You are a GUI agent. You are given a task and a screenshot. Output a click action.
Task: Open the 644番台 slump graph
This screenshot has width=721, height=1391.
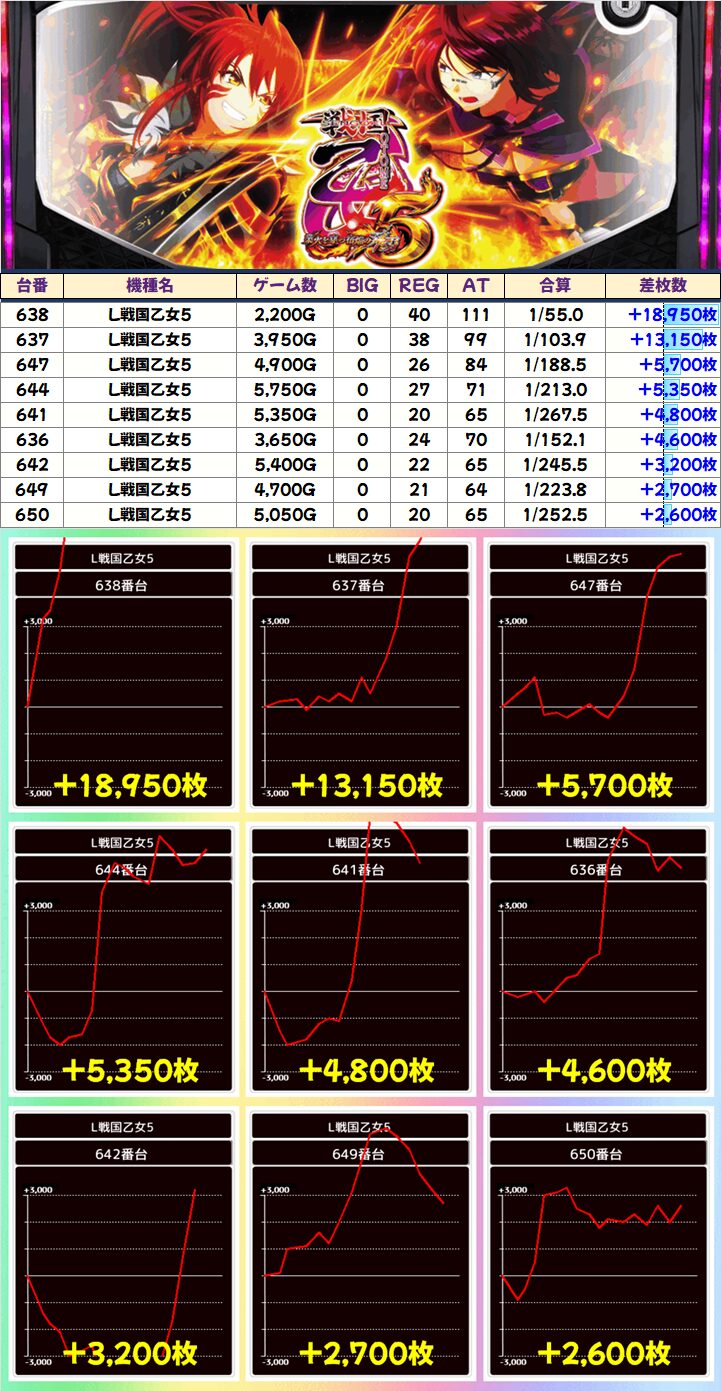click(123, 959)
